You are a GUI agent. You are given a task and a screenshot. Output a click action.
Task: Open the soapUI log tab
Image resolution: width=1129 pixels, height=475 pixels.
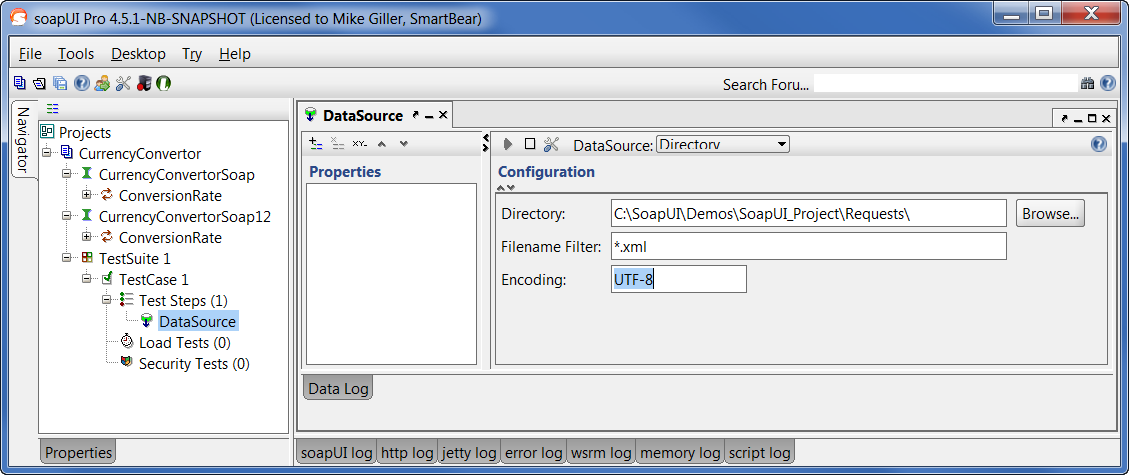[337, 453]
